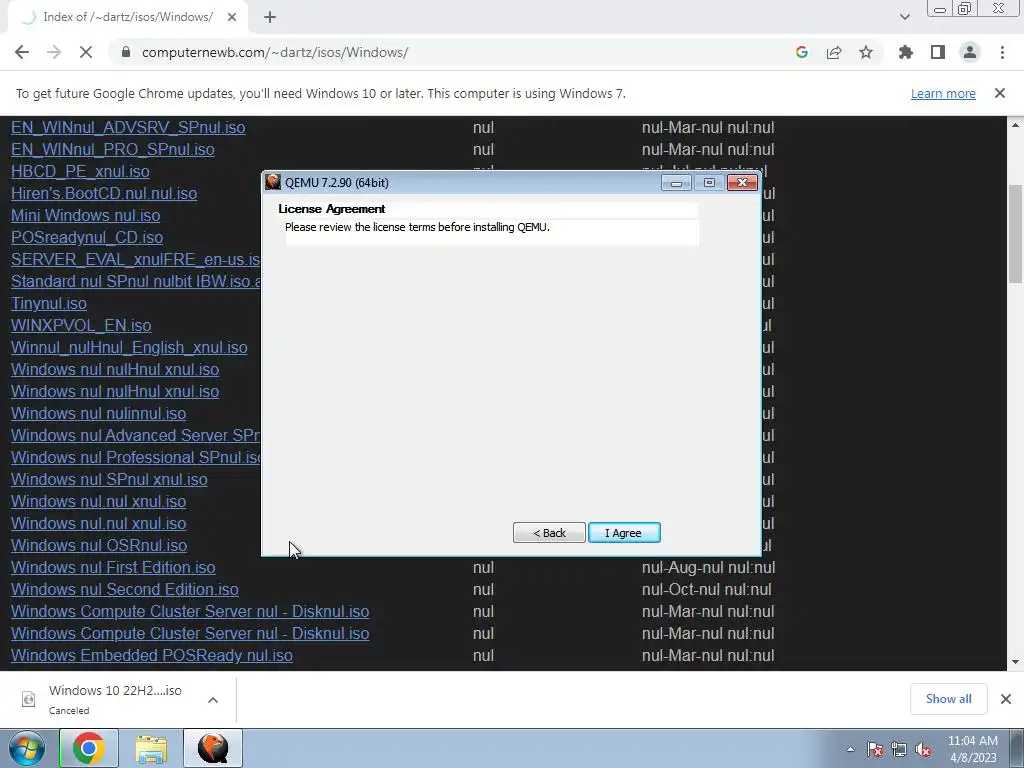Click the Chrome back arrow
Screen dimensions: 1024x768
[22, 52]
